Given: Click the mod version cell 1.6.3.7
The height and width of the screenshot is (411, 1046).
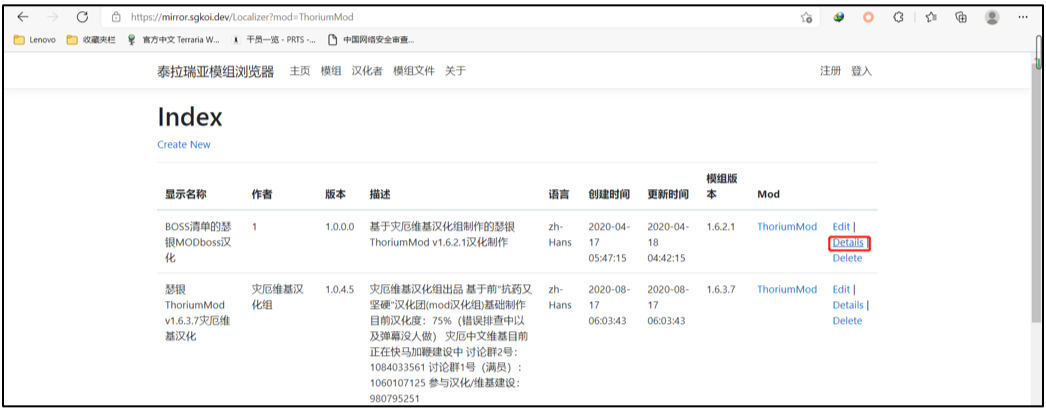Looking at the screenshot, I should coord(720,290).
